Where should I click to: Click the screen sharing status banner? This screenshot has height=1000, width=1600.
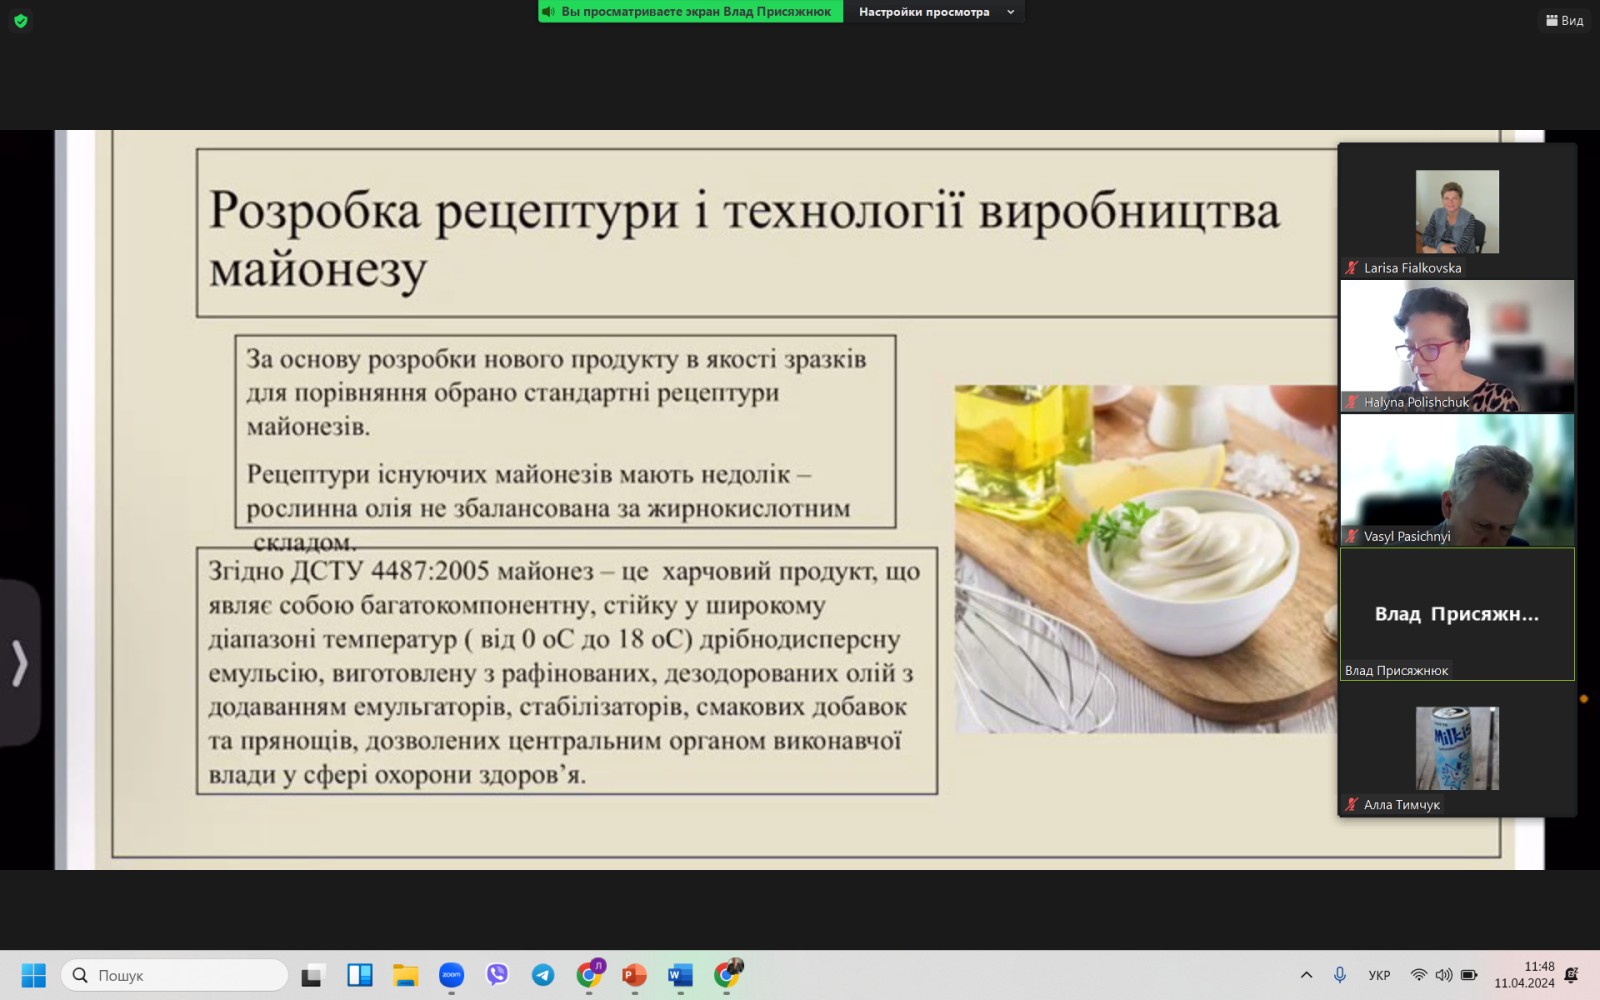690,12
